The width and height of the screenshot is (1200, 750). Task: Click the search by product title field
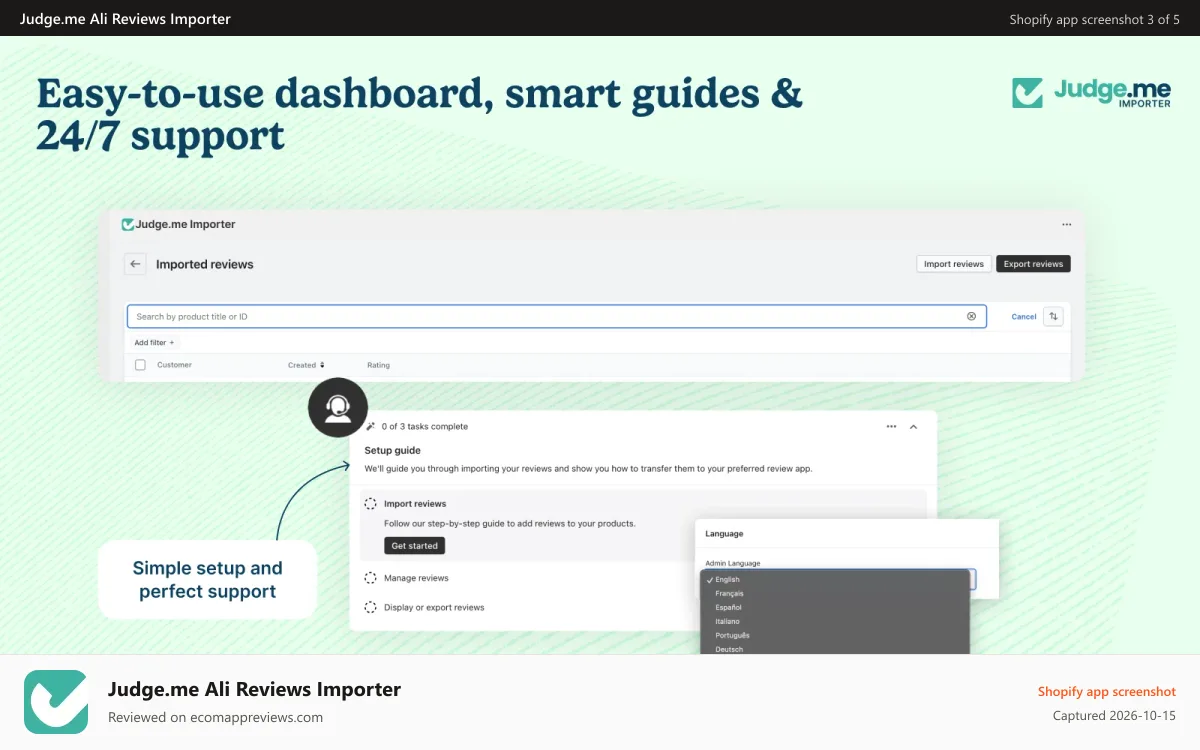pos(557,316)
